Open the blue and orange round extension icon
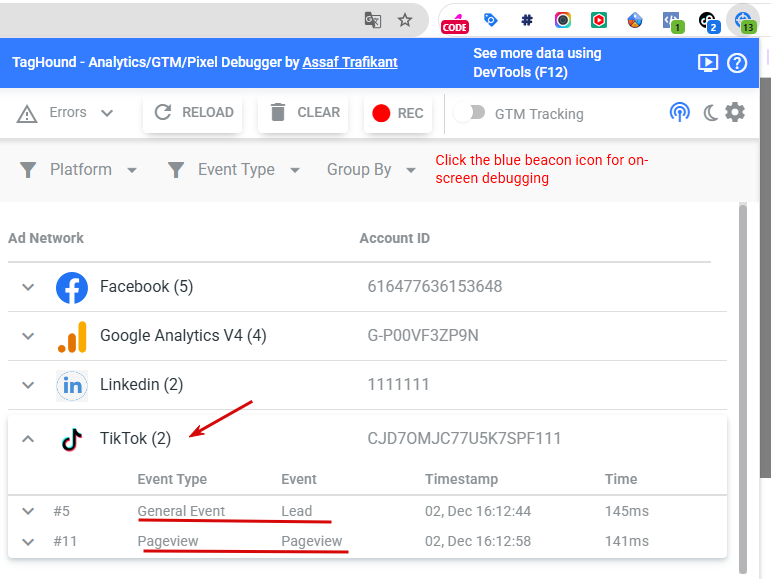This screenshot has width=771, height=579. (x=635, y=20)
